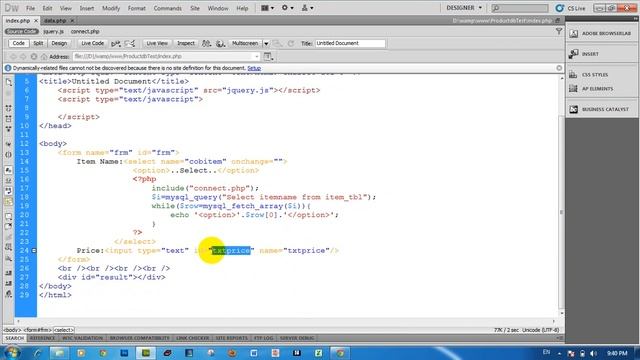Click the volume icon in system tray

click(593, 353)
